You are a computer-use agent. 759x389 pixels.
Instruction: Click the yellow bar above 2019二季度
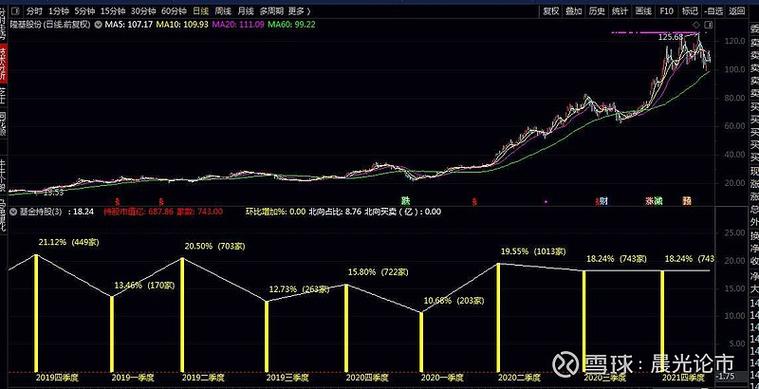182,315
